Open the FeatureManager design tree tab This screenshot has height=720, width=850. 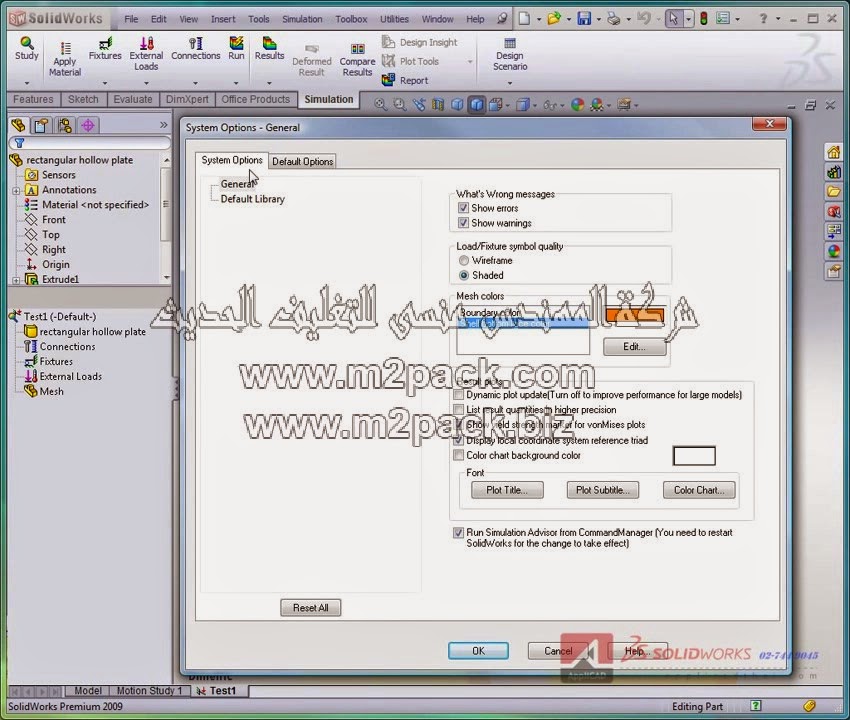pyautogui.click(x=18, y=125)
